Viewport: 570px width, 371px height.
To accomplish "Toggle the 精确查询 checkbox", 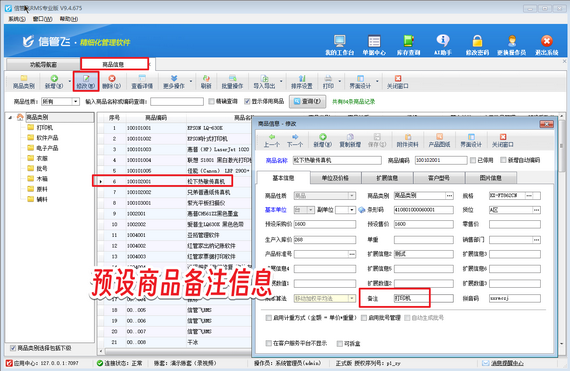I will (211, 101).
